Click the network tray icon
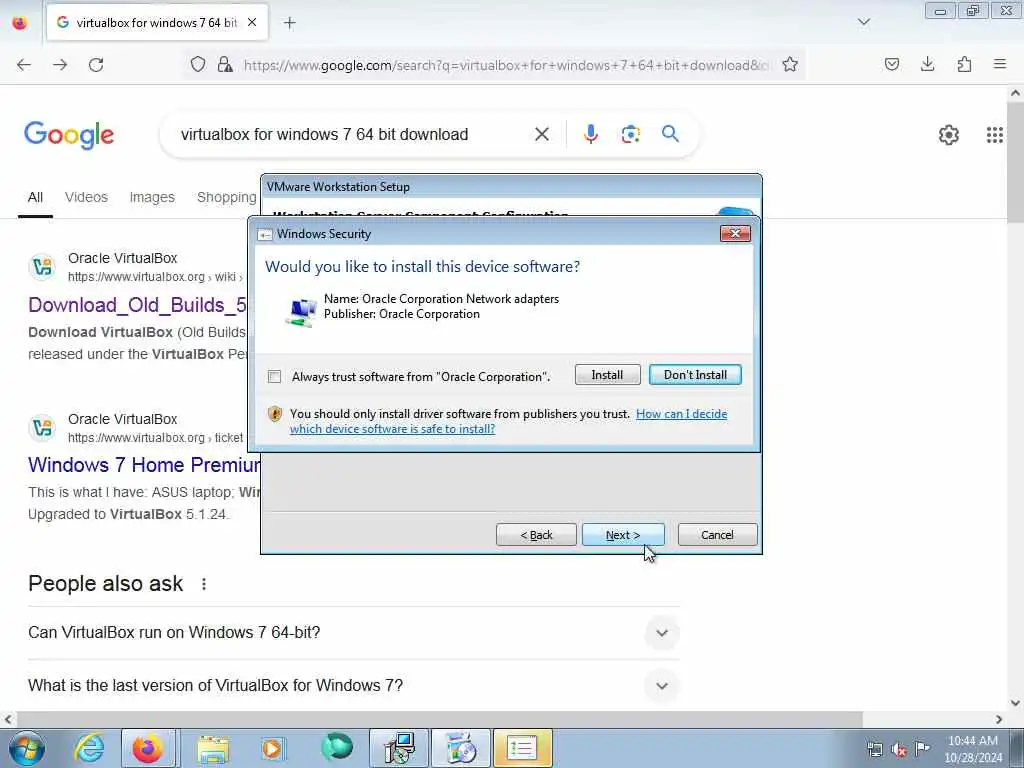Image resolution: width=1024 pixels, height=768 pixels. tap(875, 750)
